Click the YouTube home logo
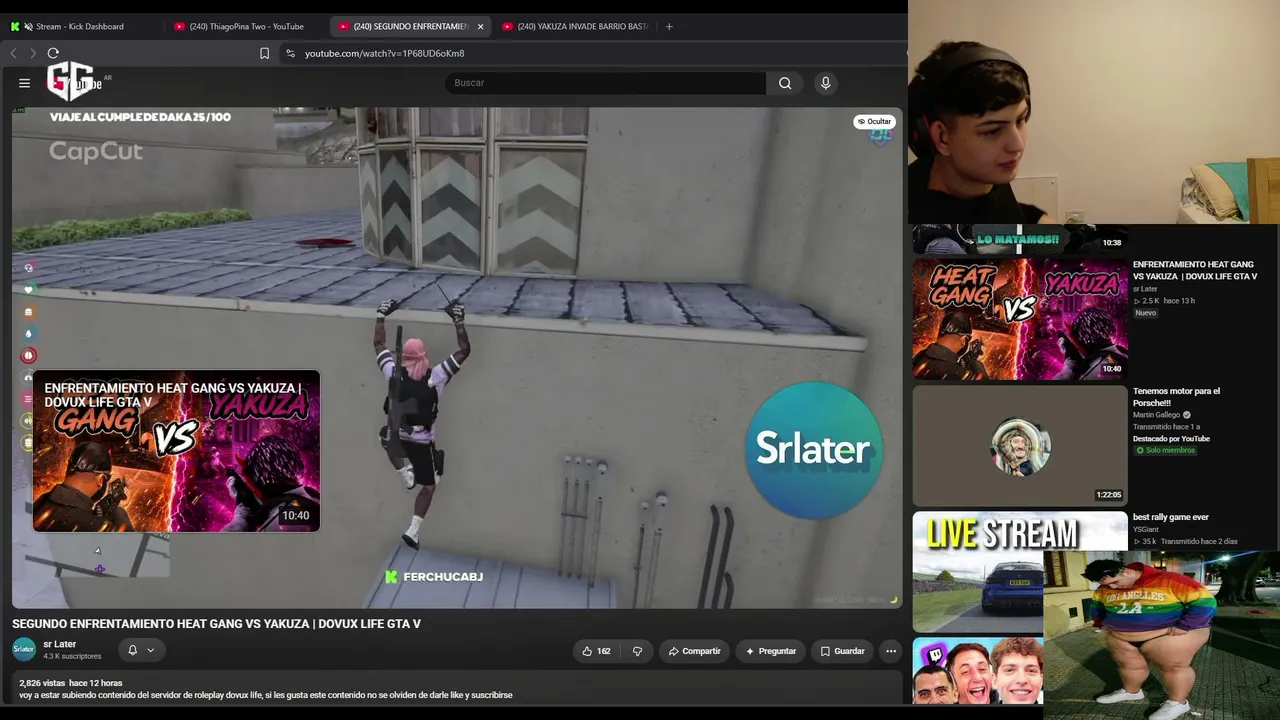The image size is (1280, 720). (x=75, y=82)
